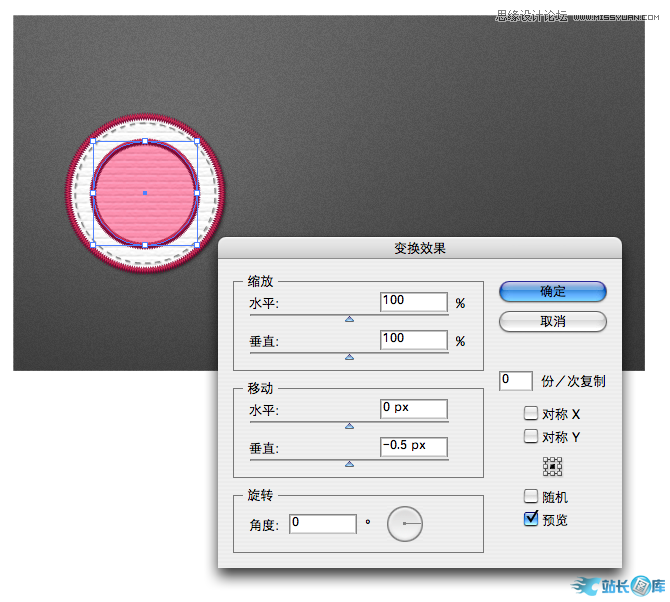Viewport: 670px width, 602px height.
Task: Click the 移动 垂直 slider handle
Action: pyautogui.click(x=349, y=463)
